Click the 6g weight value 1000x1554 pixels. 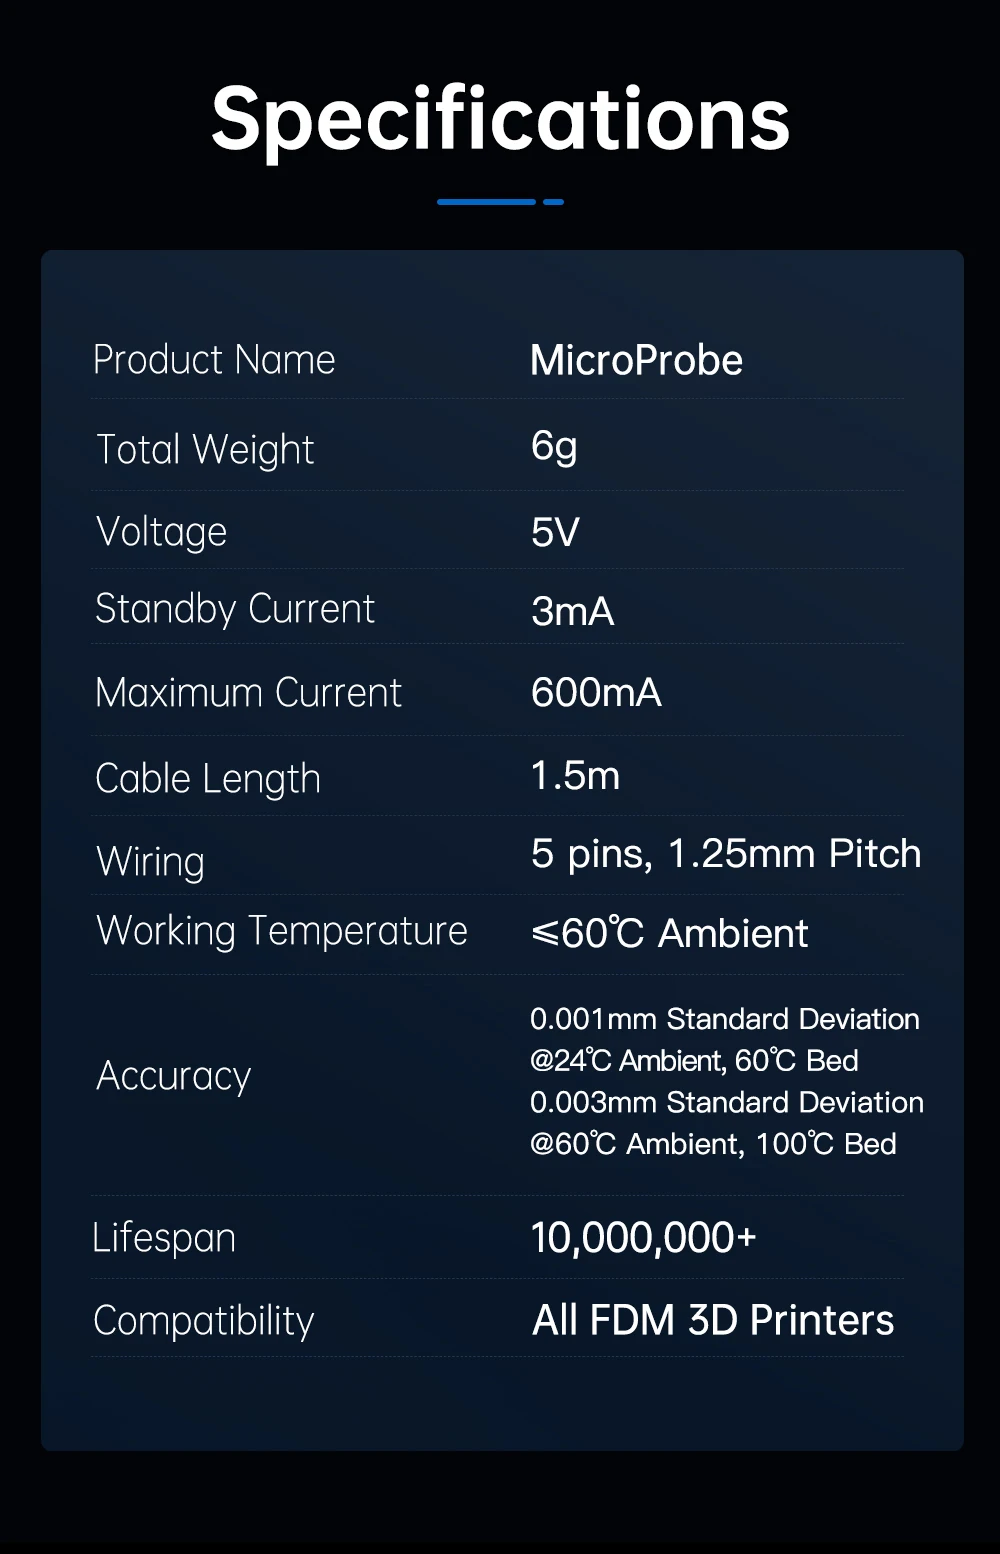554,446
